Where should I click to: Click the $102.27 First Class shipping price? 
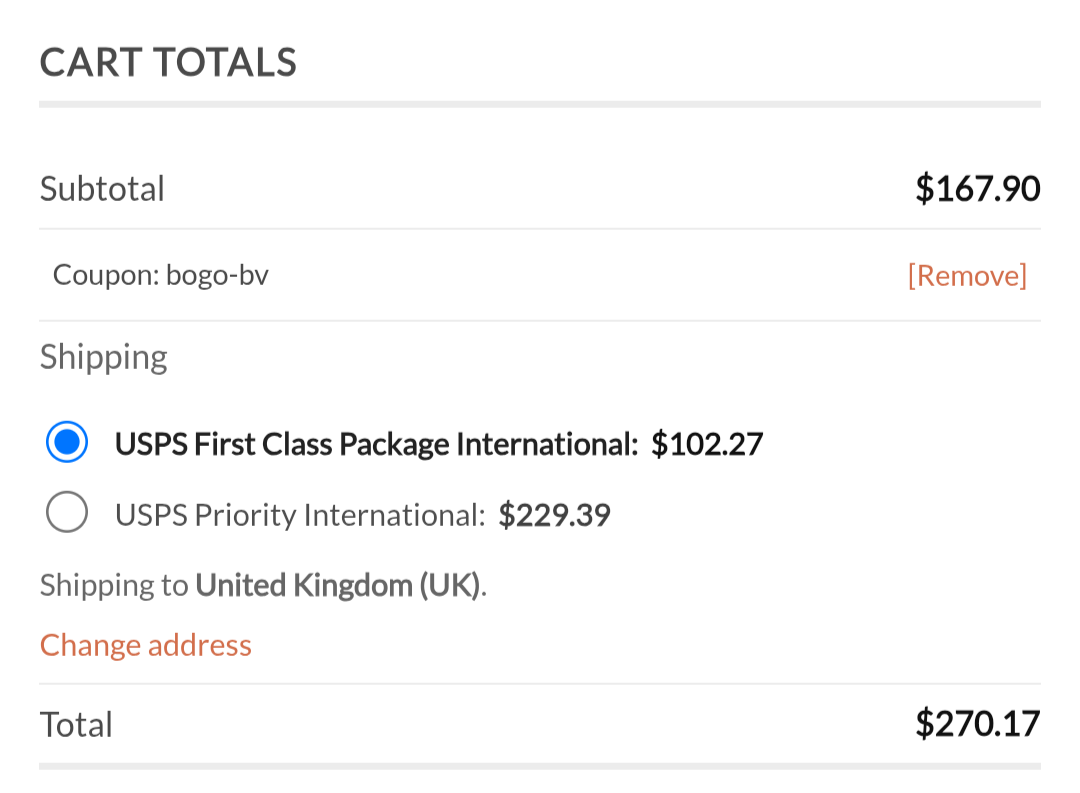[x=707, y=443]
